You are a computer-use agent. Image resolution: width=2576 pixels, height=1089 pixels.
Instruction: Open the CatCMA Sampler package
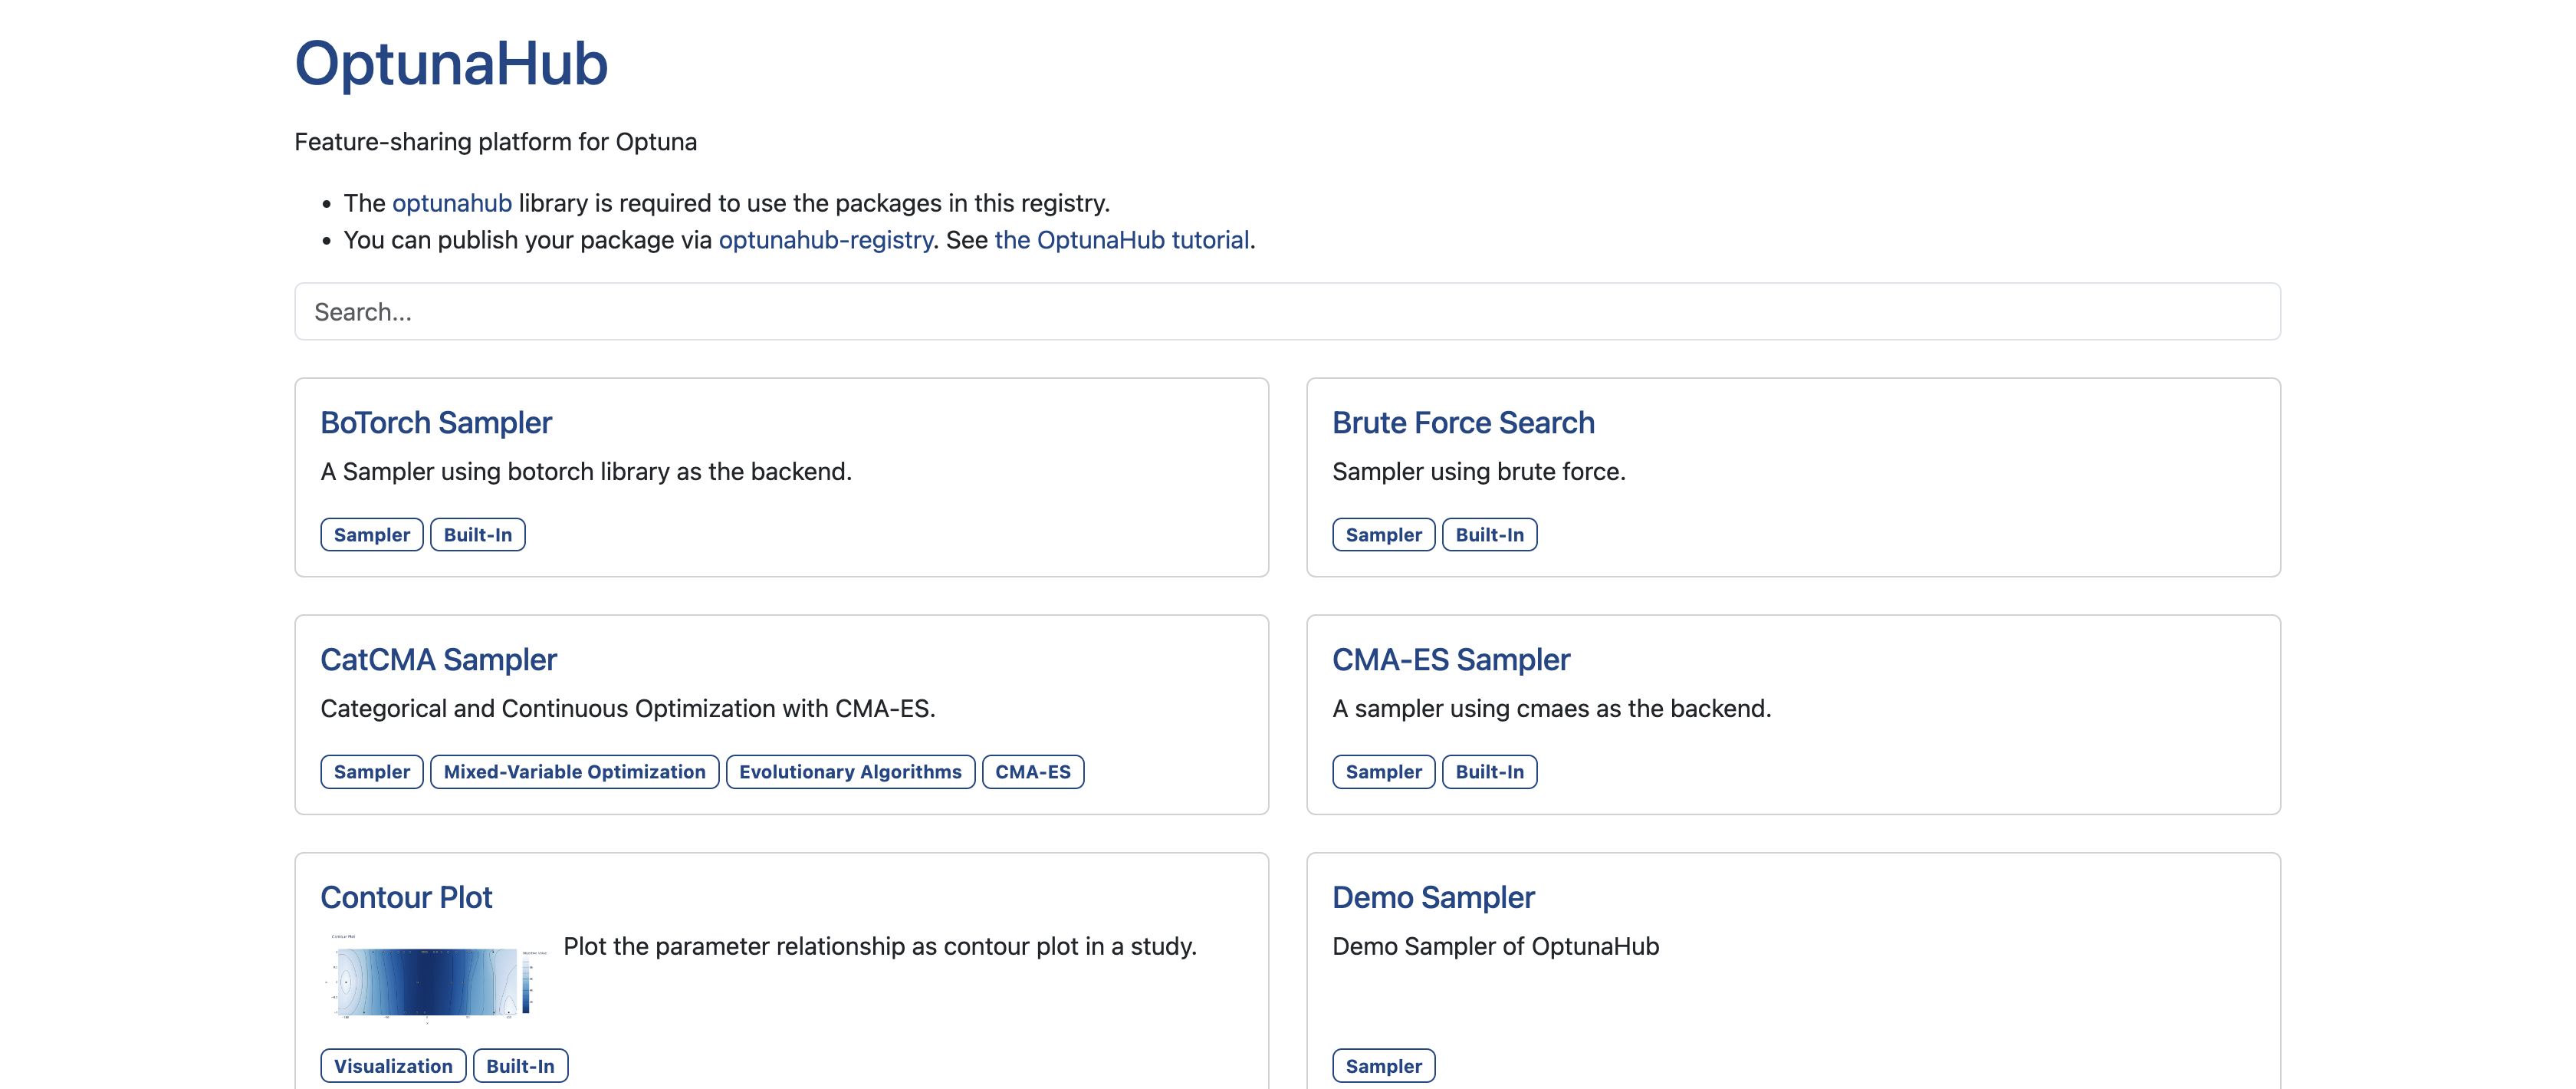click(439, 660)
